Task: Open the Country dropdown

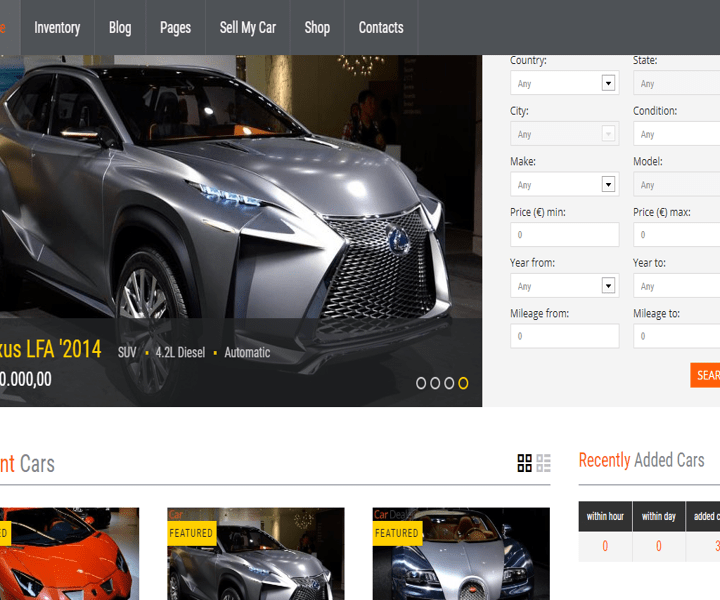Action: (564, 84)
